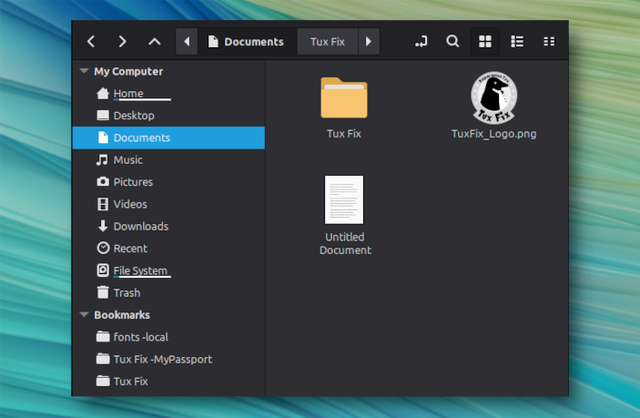This screenshot has height=418, width=640.
Task: Switch to icon grid view
Action: 485,41
